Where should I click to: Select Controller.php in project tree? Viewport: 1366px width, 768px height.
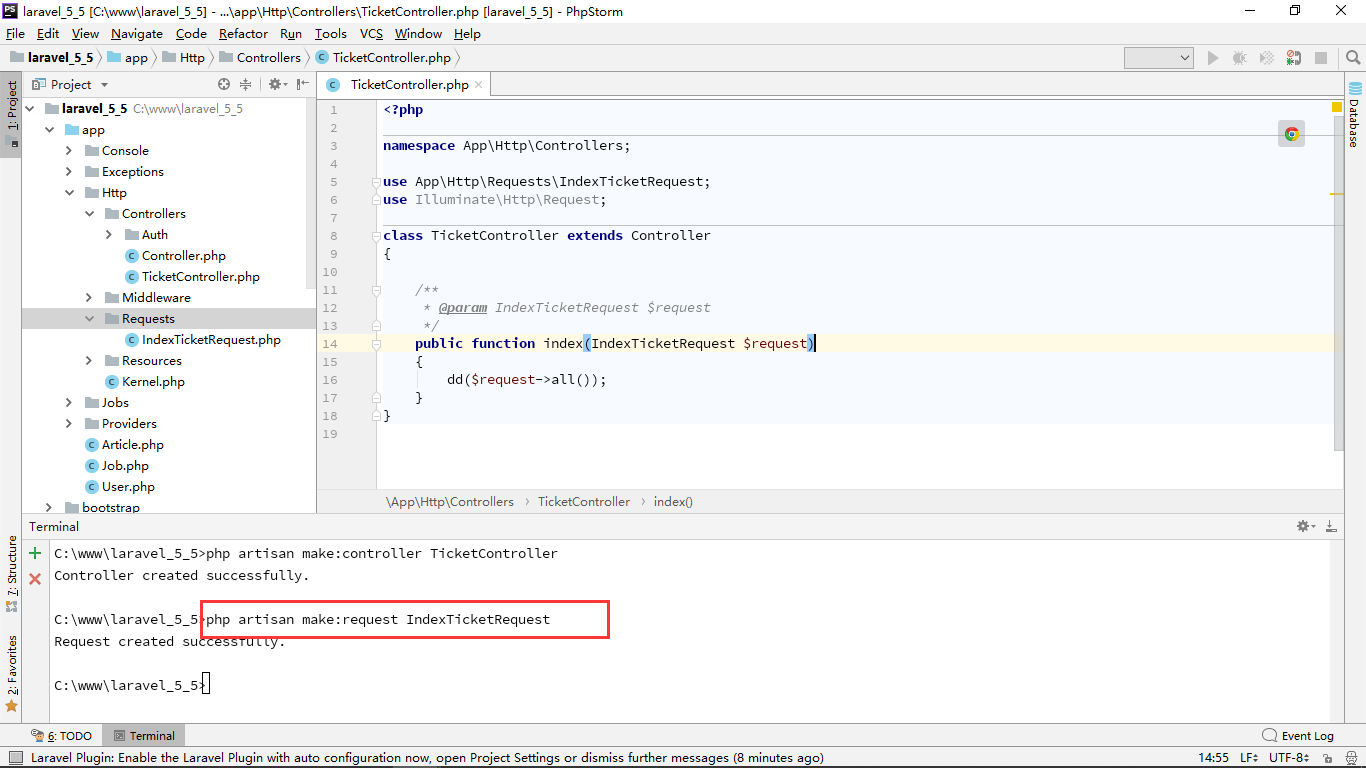click(x=183, y=256)
